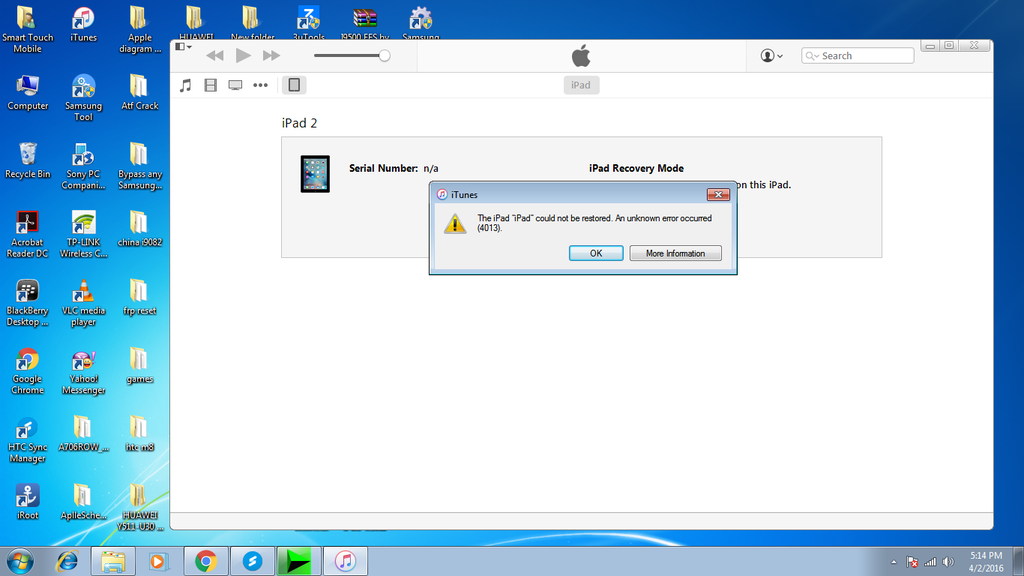
Task: Open iTunes from the Windows taskbar
Action: 345,561
